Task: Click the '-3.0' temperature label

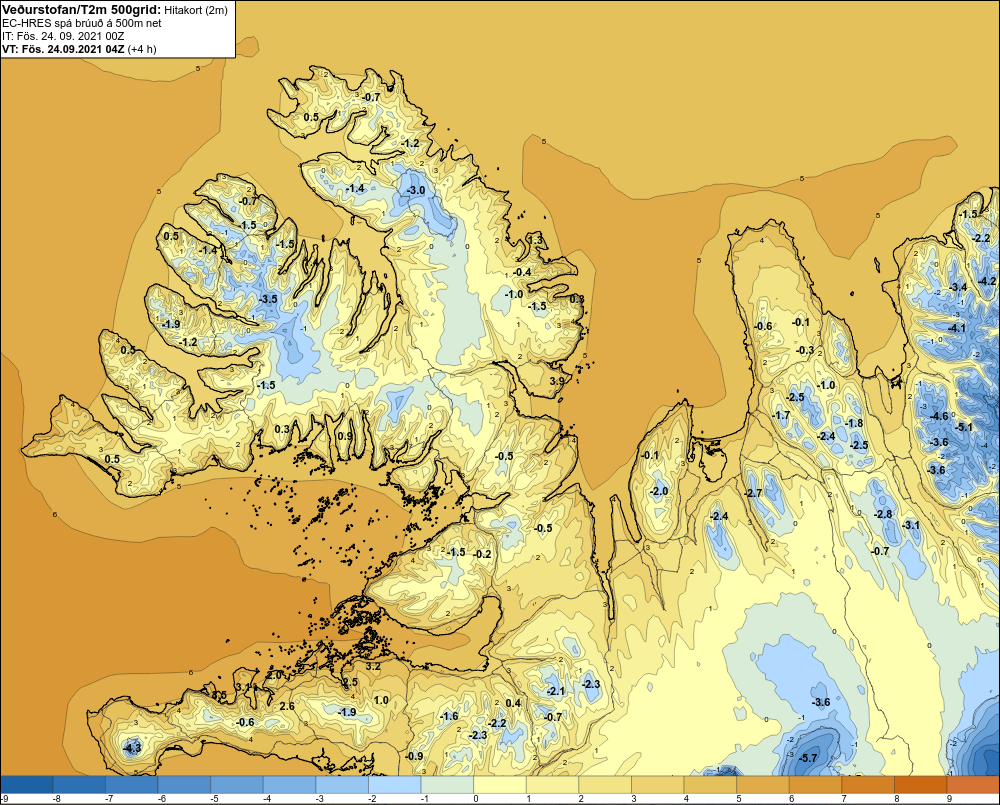Action: click(x=416, y=191)
